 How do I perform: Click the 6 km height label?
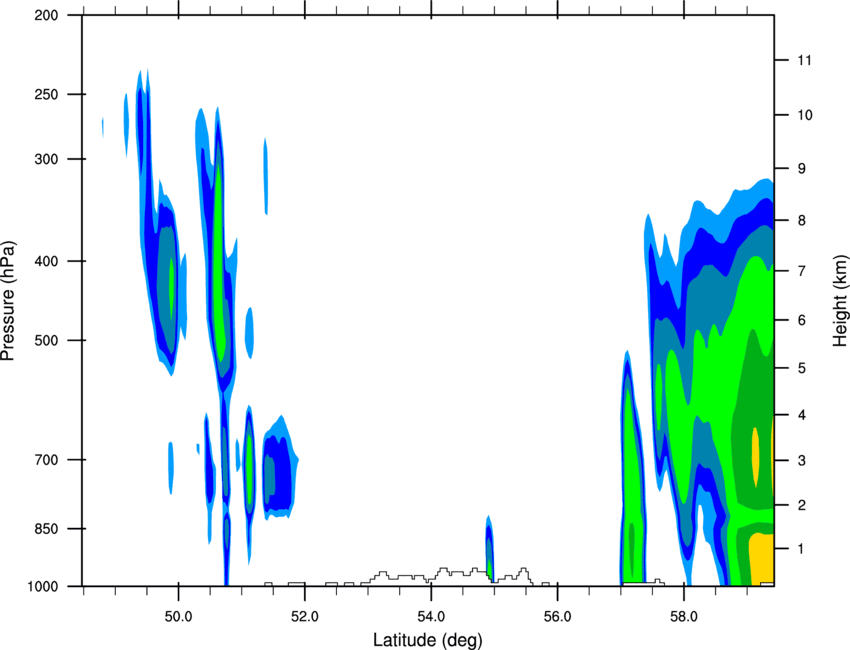tap(802, 320)
